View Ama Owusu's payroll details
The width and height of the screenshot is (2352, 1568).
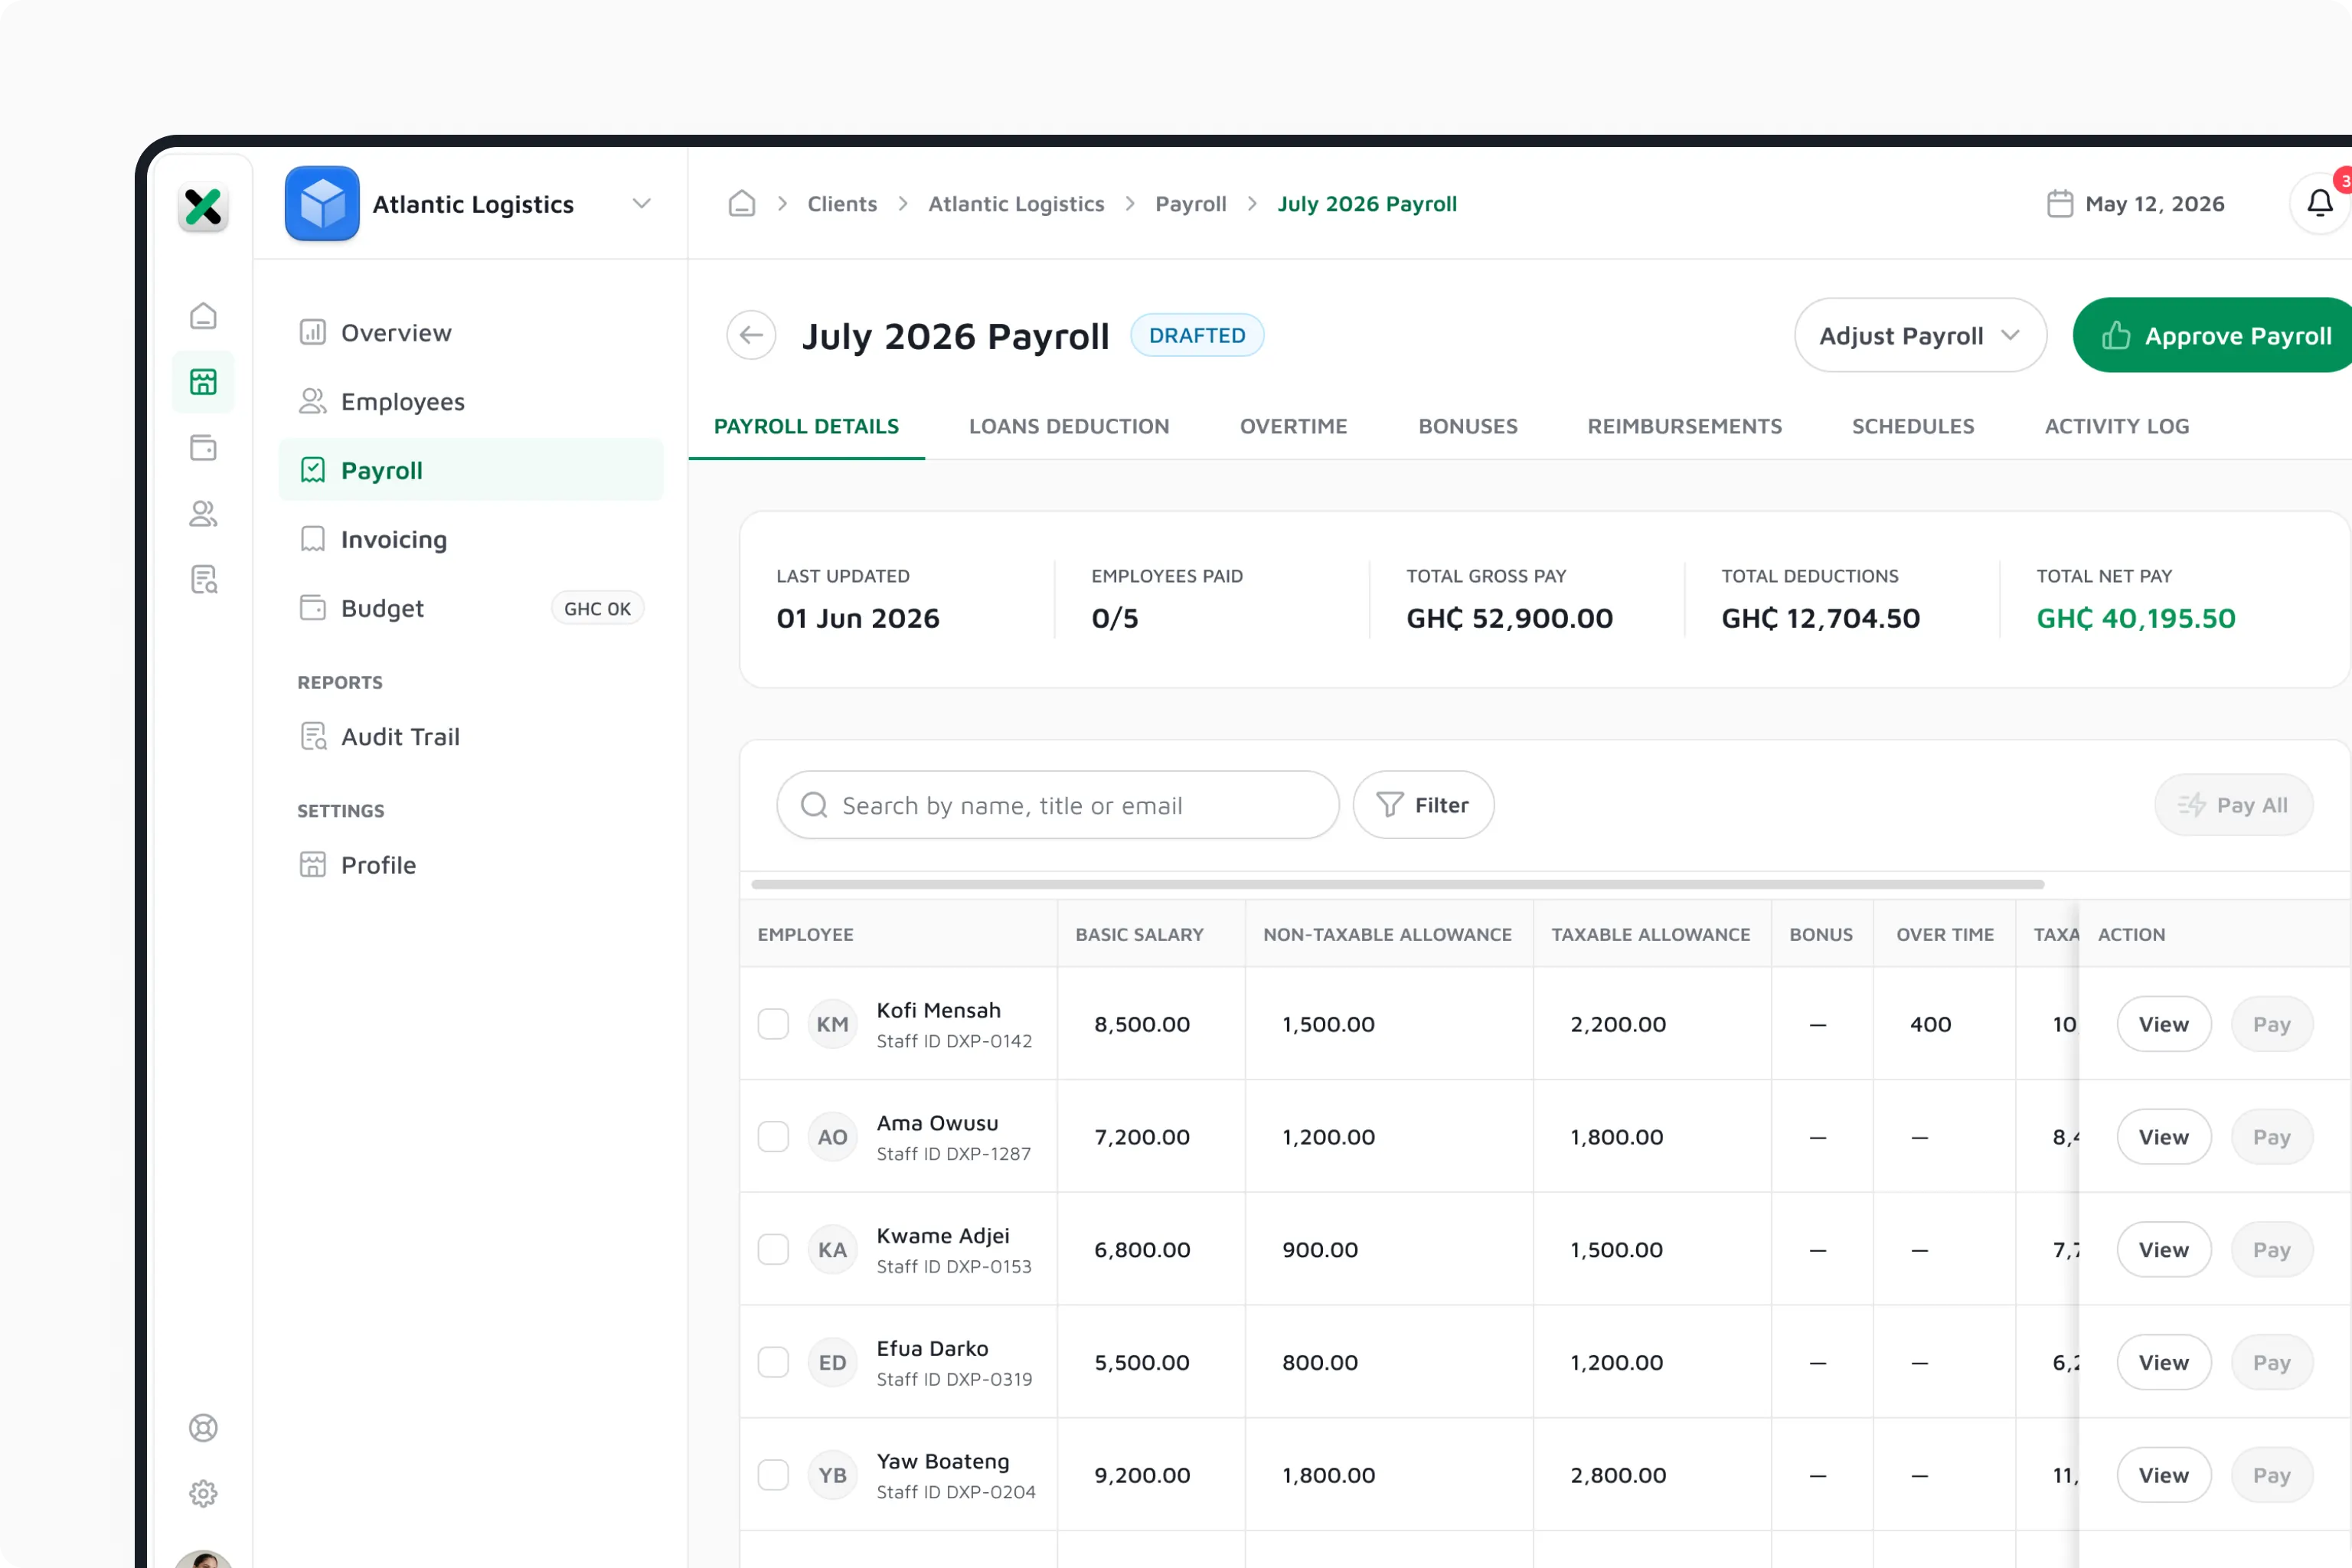coord(2163,1137)
